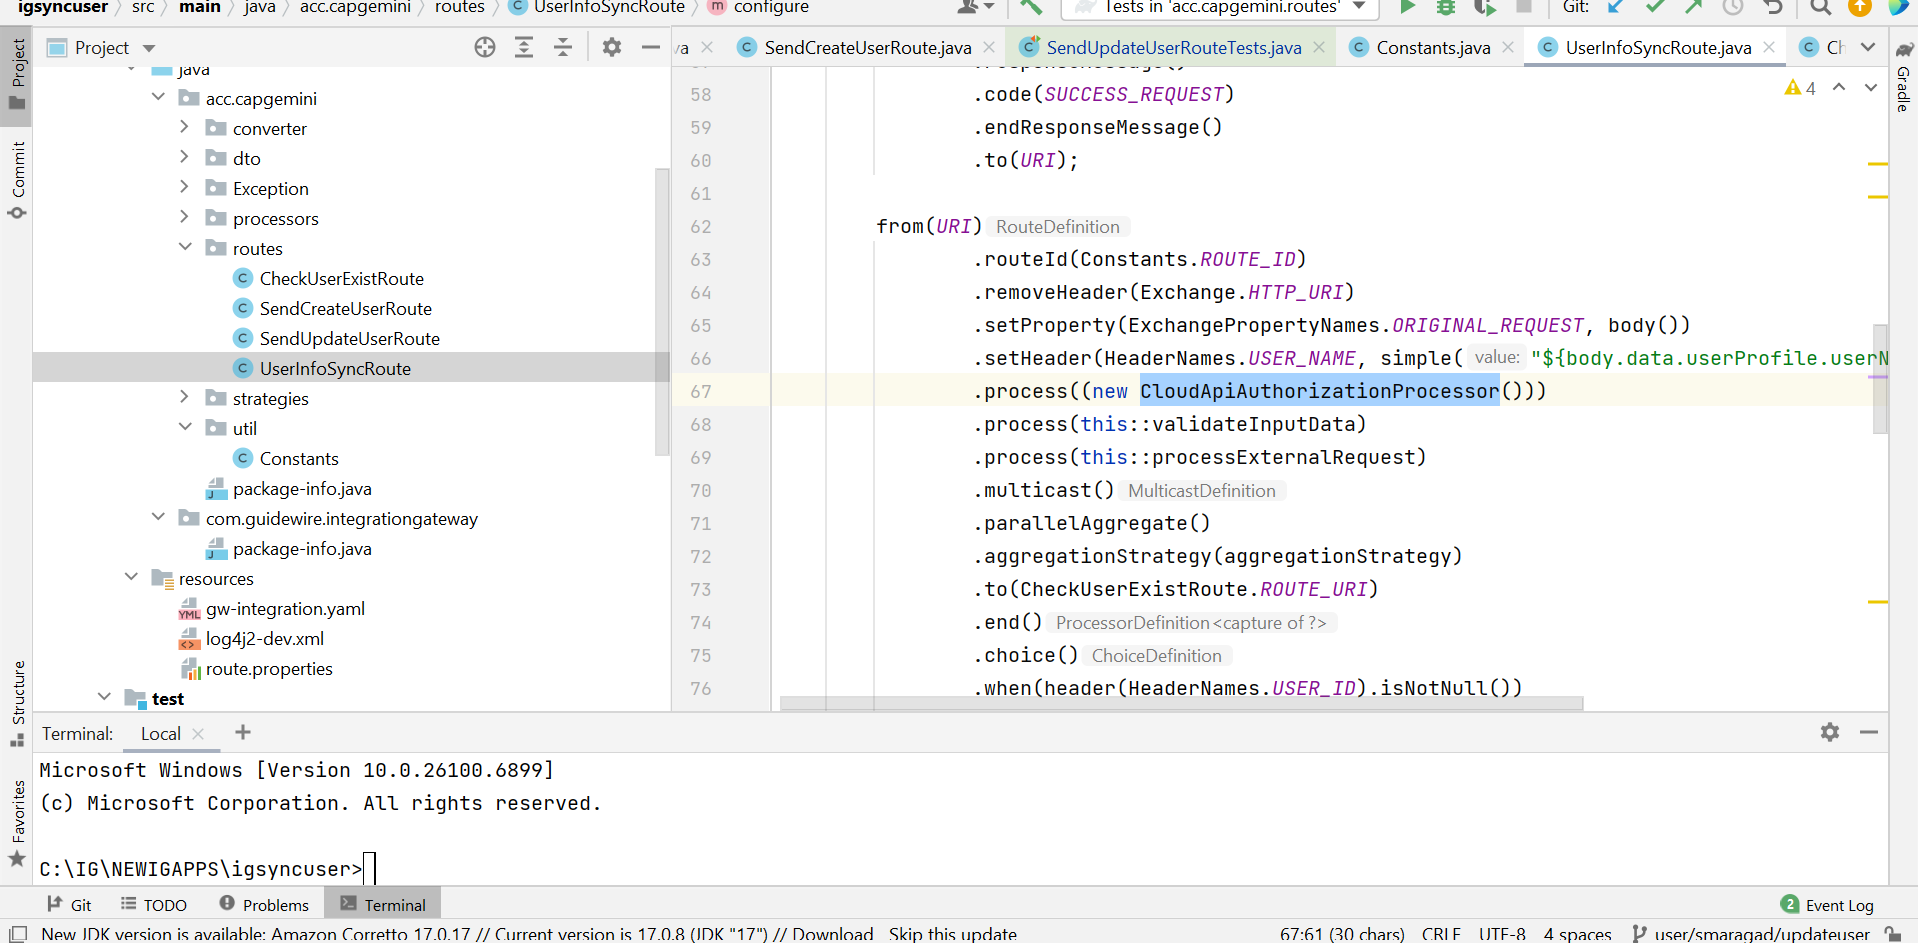This screenshot has height=943, width=1918.
Task: Open the Problems tool window tab
Action: [265, 905]
